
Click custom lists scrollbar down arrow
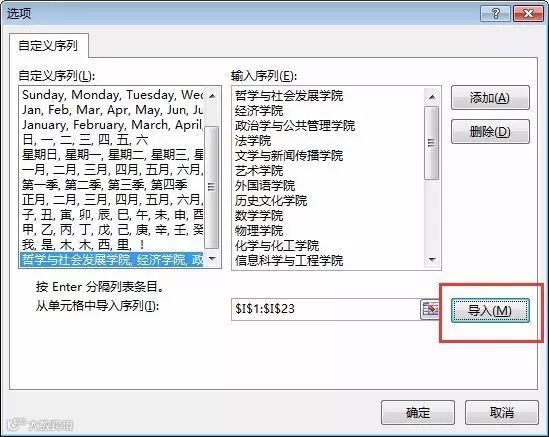click(x=212, y=259)
